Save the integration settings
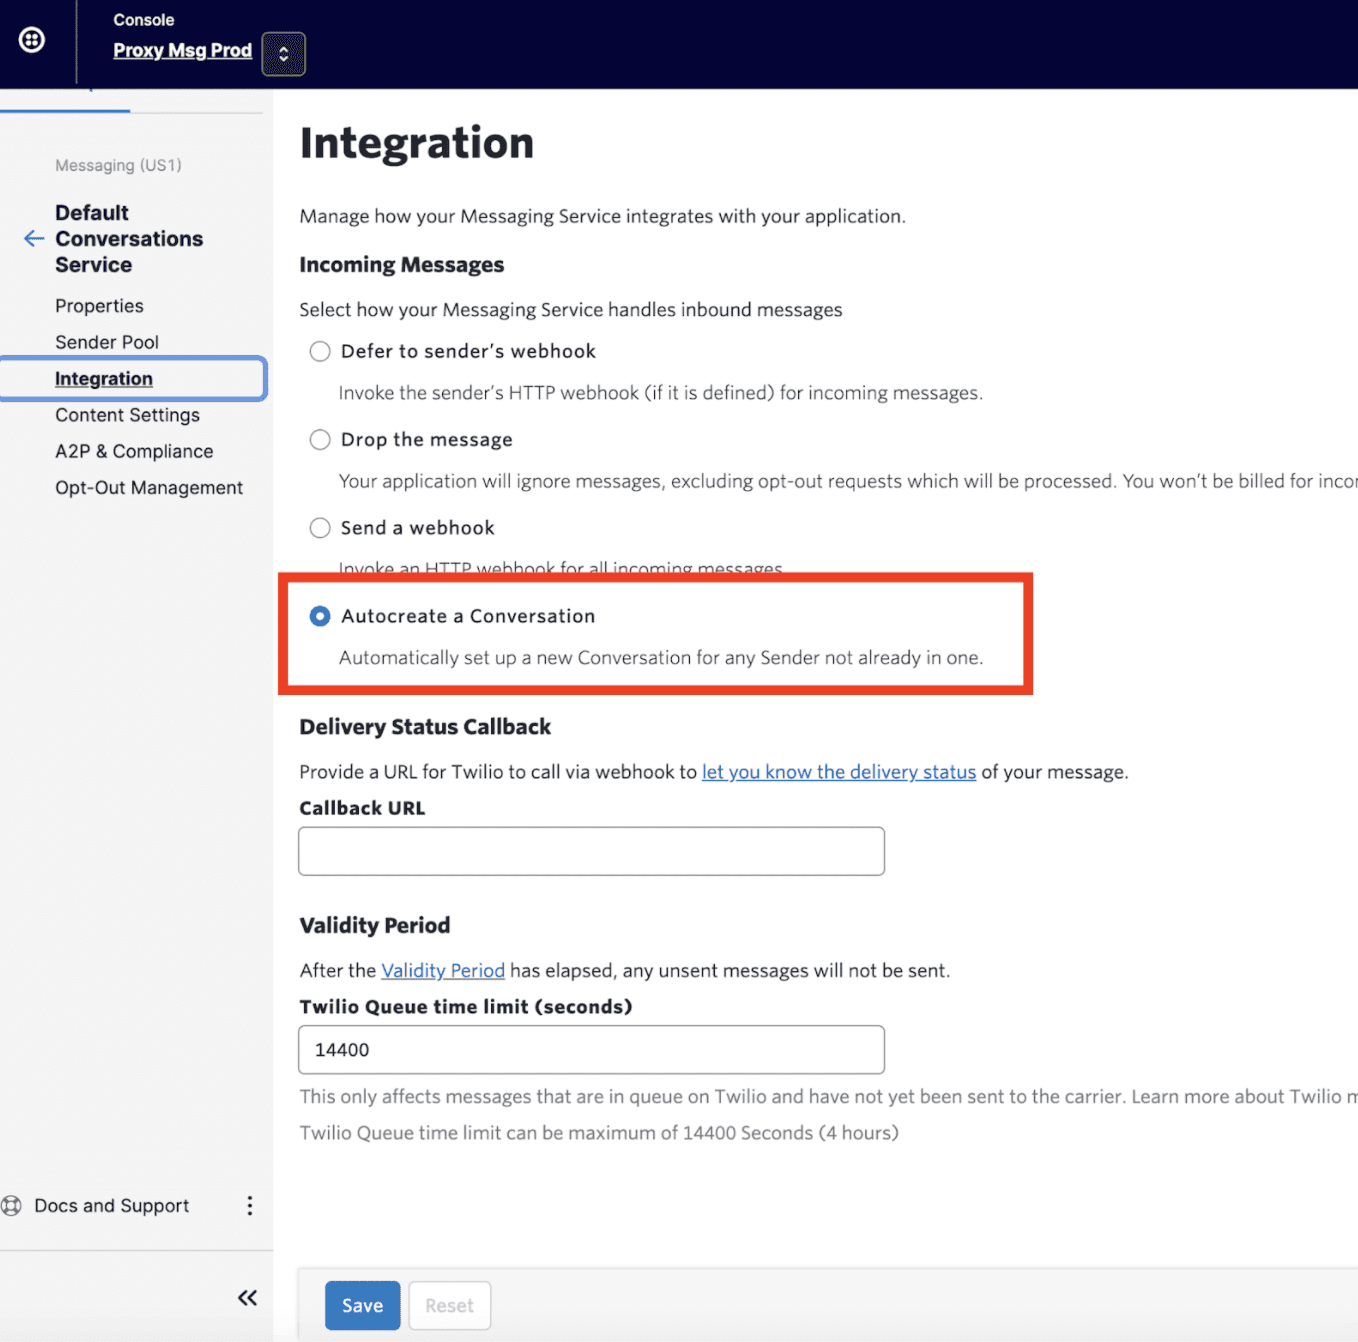1358x1342 pixels. [x=362, y=1305]
